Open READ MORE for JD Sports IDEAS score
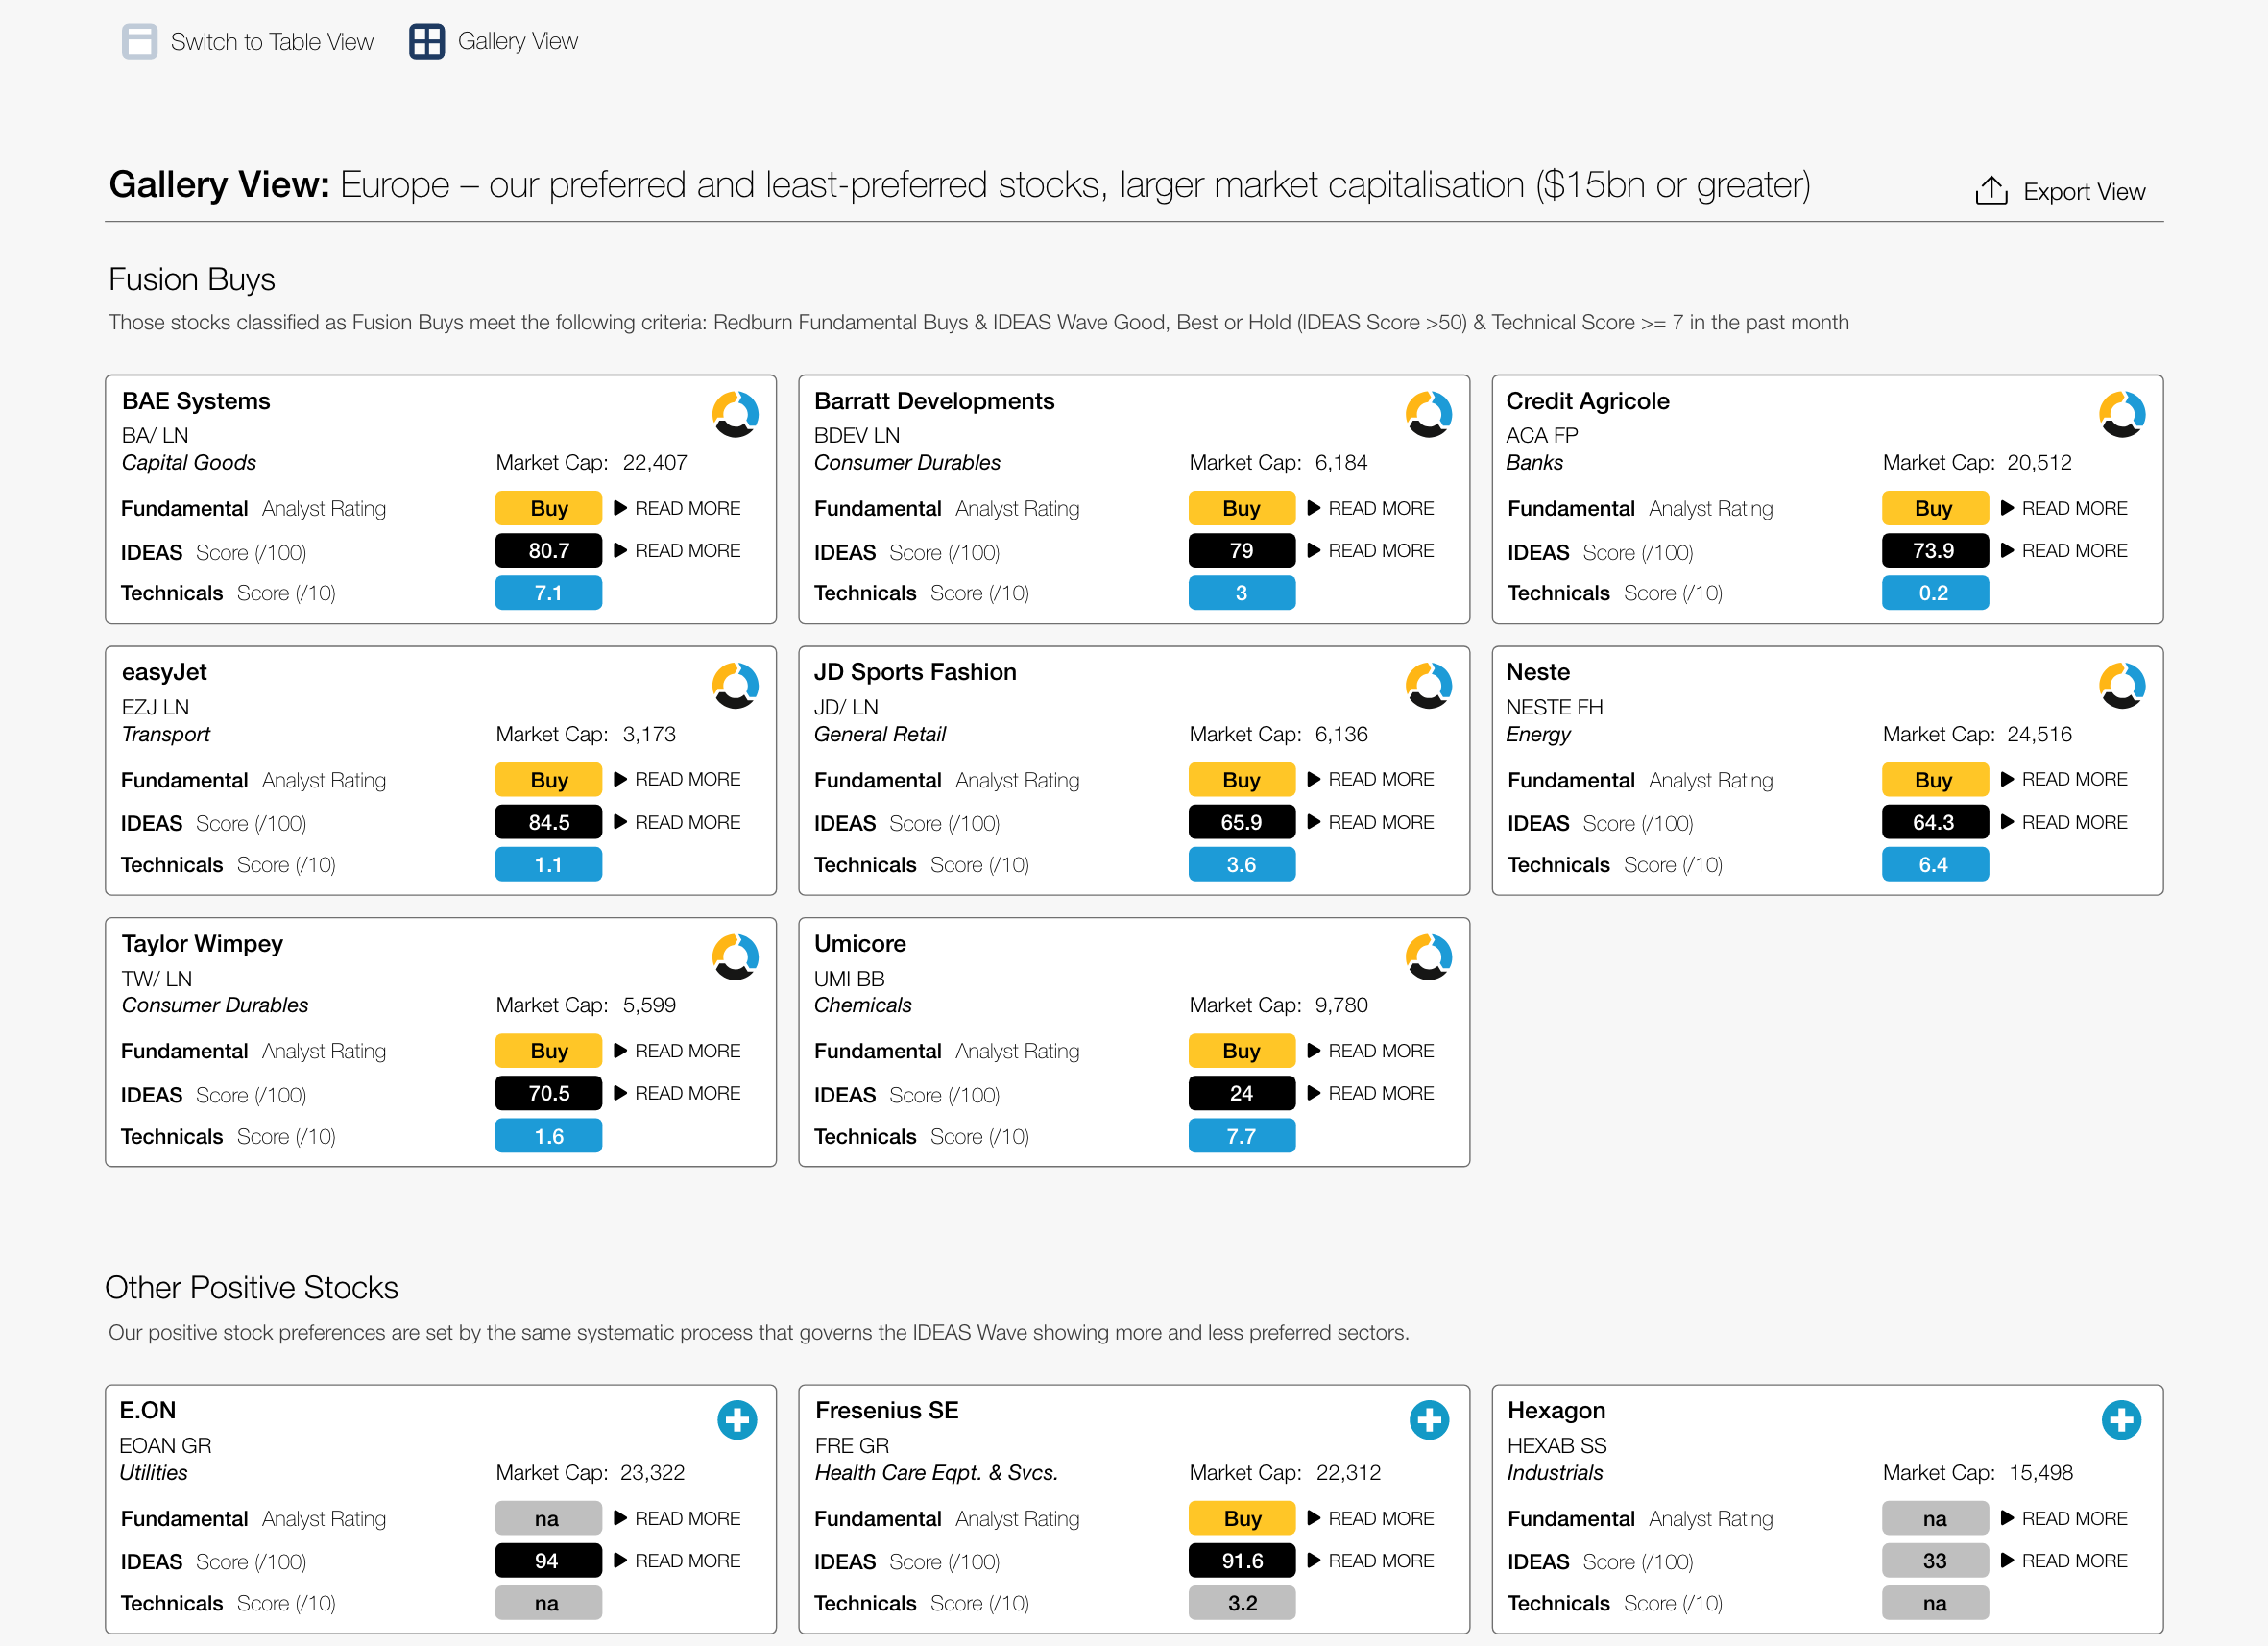The image size is (2268, 1646). [1371, 822]
